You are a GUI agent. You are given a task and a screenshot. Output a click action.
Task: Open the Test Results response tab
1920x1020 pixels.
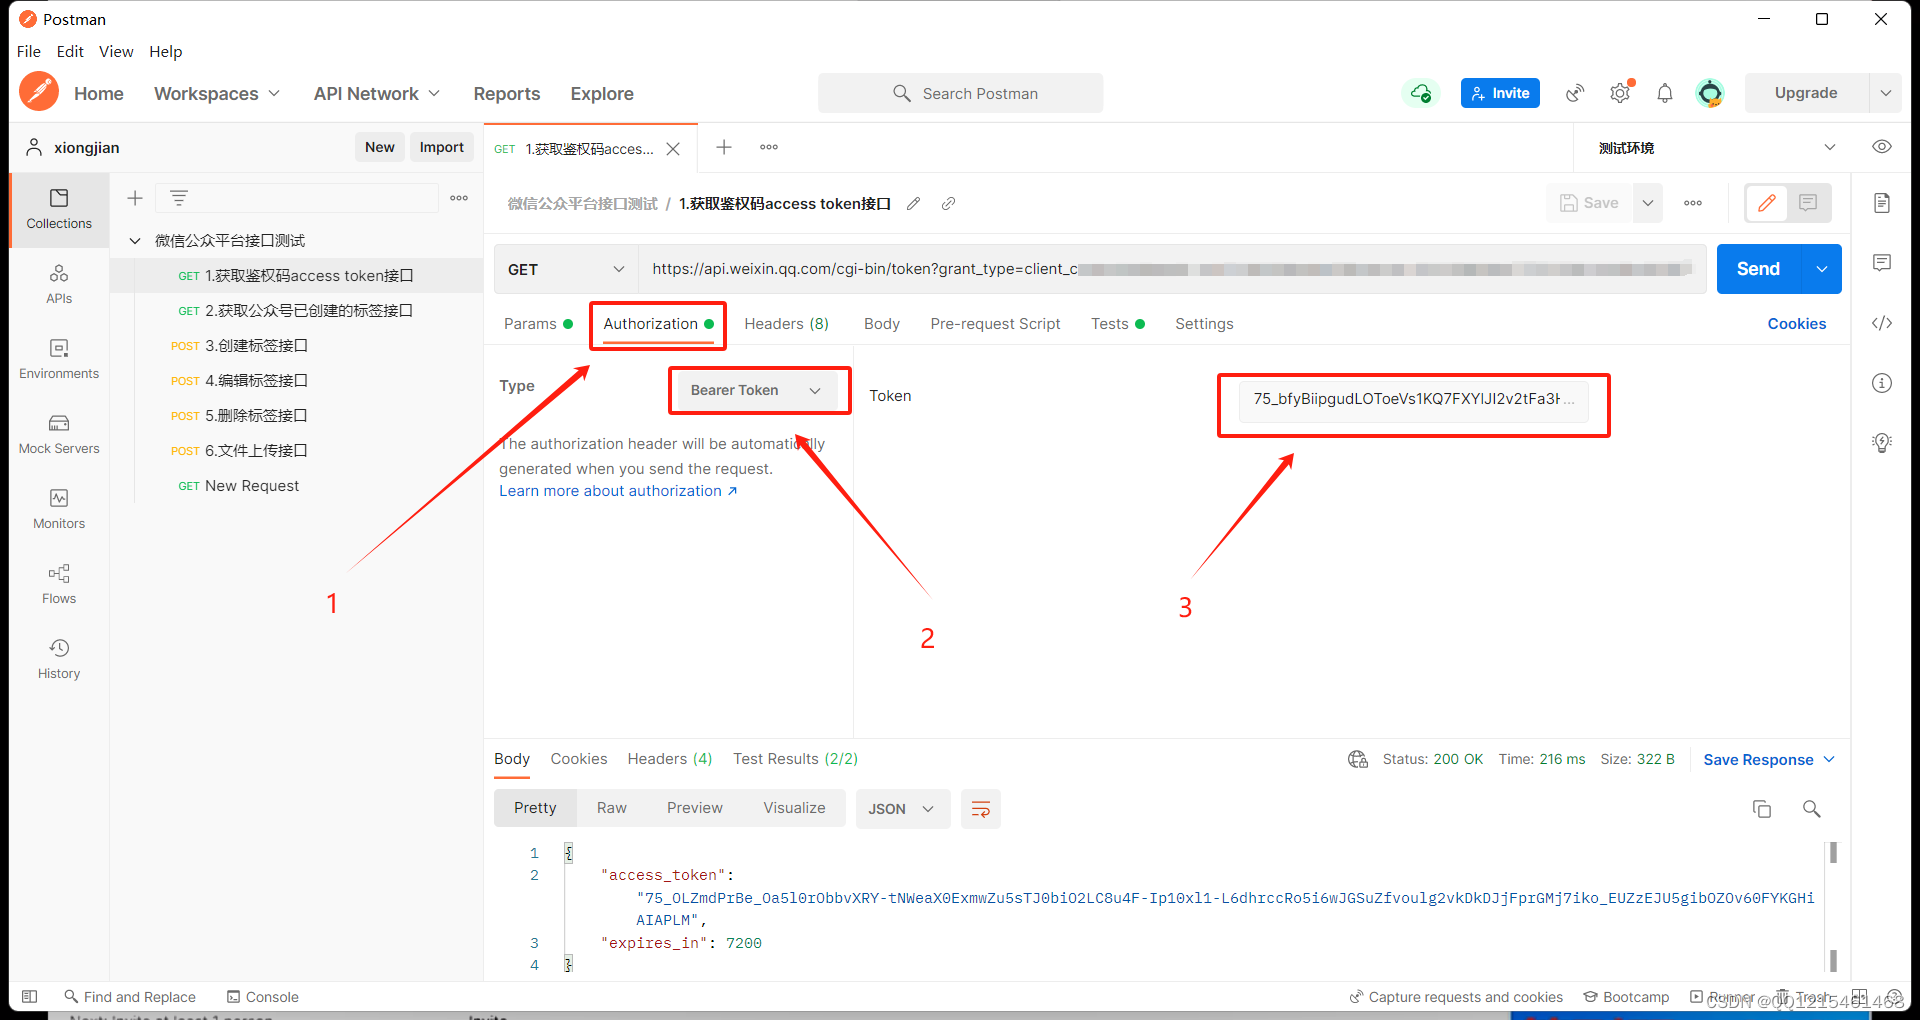(795, 759)
